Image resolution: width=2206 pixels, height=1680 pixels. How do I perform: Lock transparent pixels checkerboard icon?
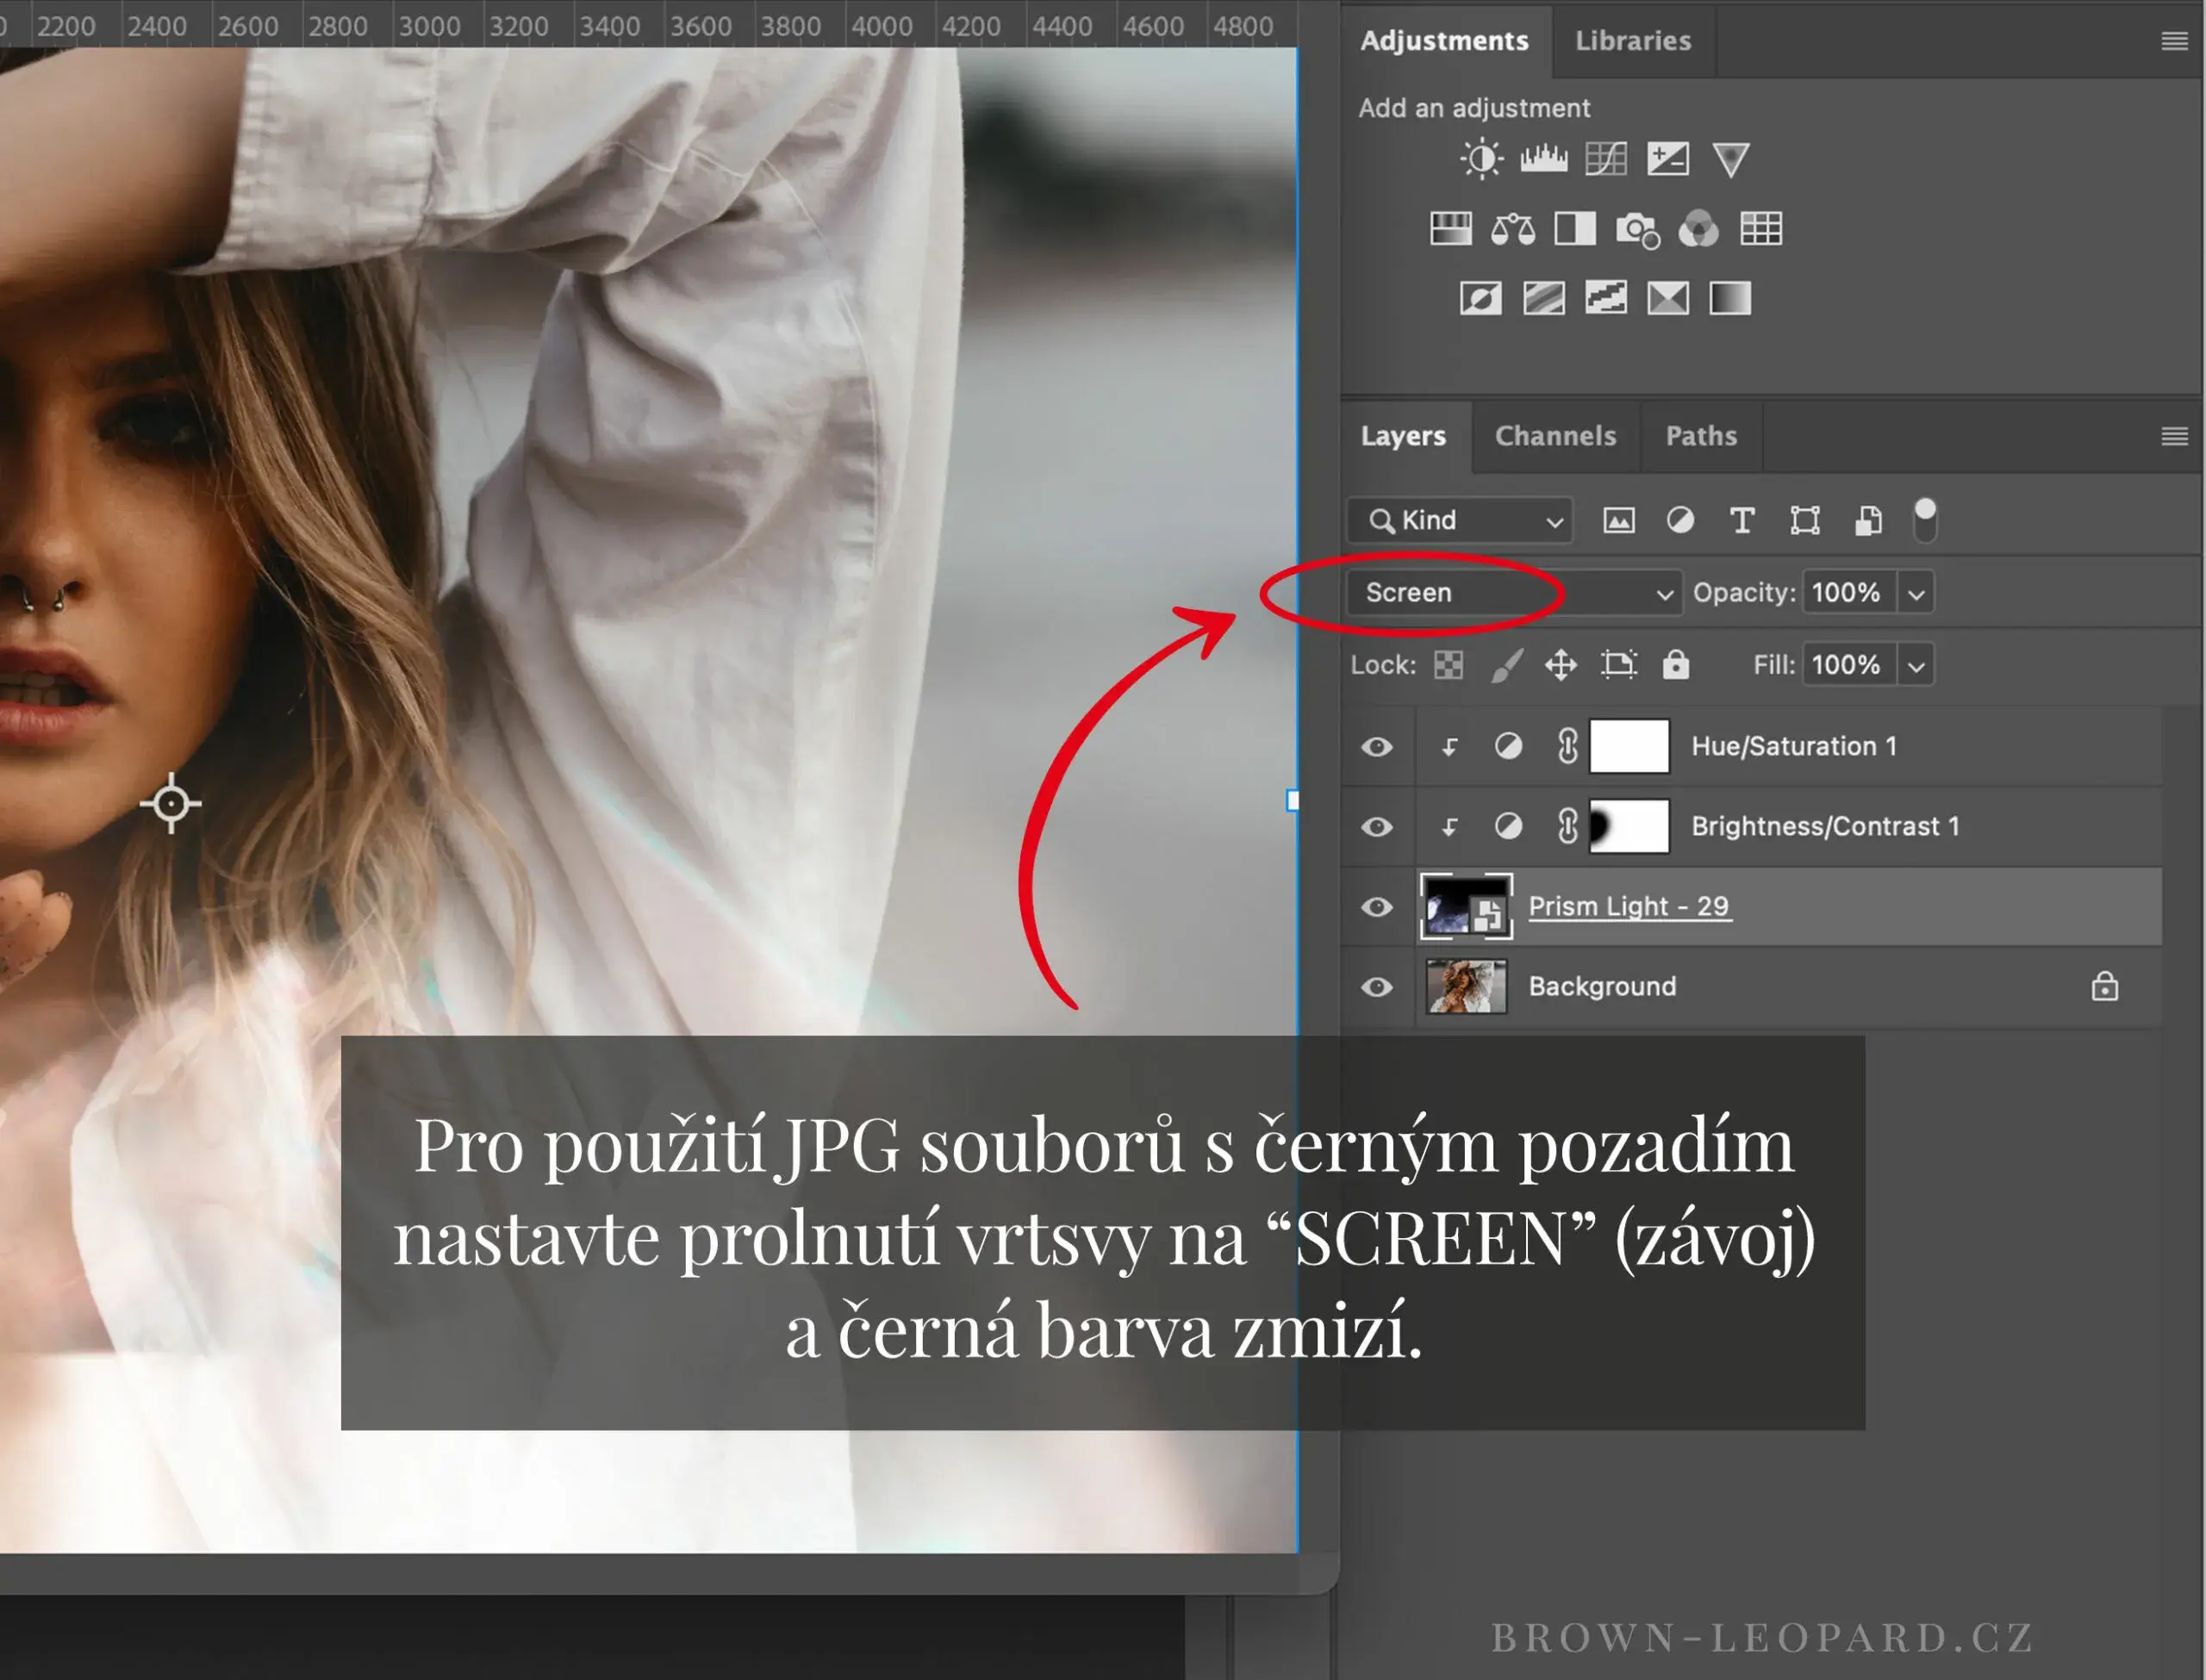point(1448,665)
